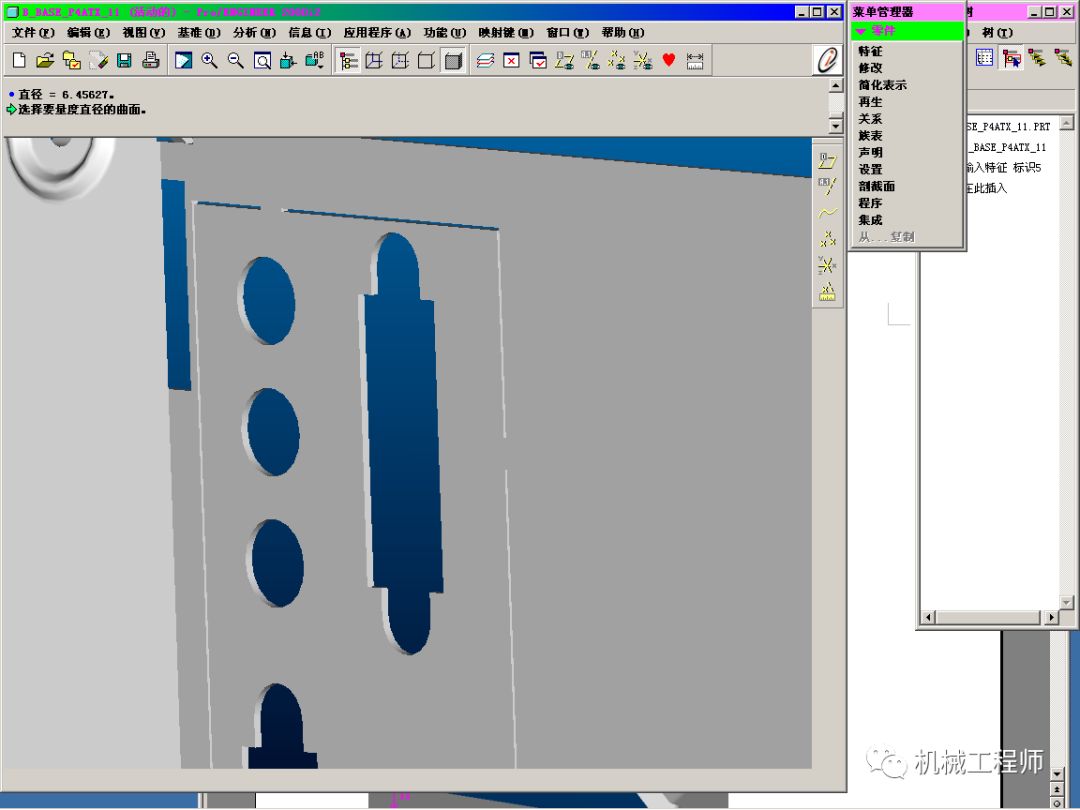Open the 树 menu in model tree window
The width and height of the screenshot is (1080, 810).
tap(997, 32)
